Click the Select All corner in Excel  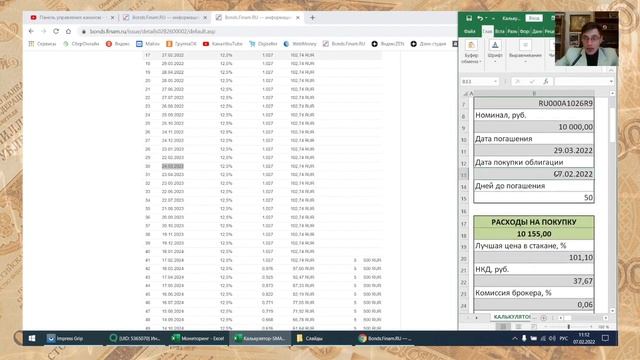point(465,93)
